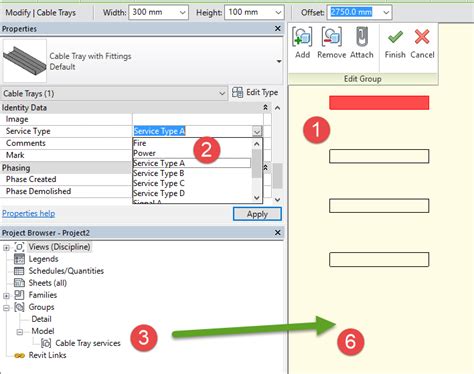
Task: Click the Remove from group icon
Action: [331, 37]
